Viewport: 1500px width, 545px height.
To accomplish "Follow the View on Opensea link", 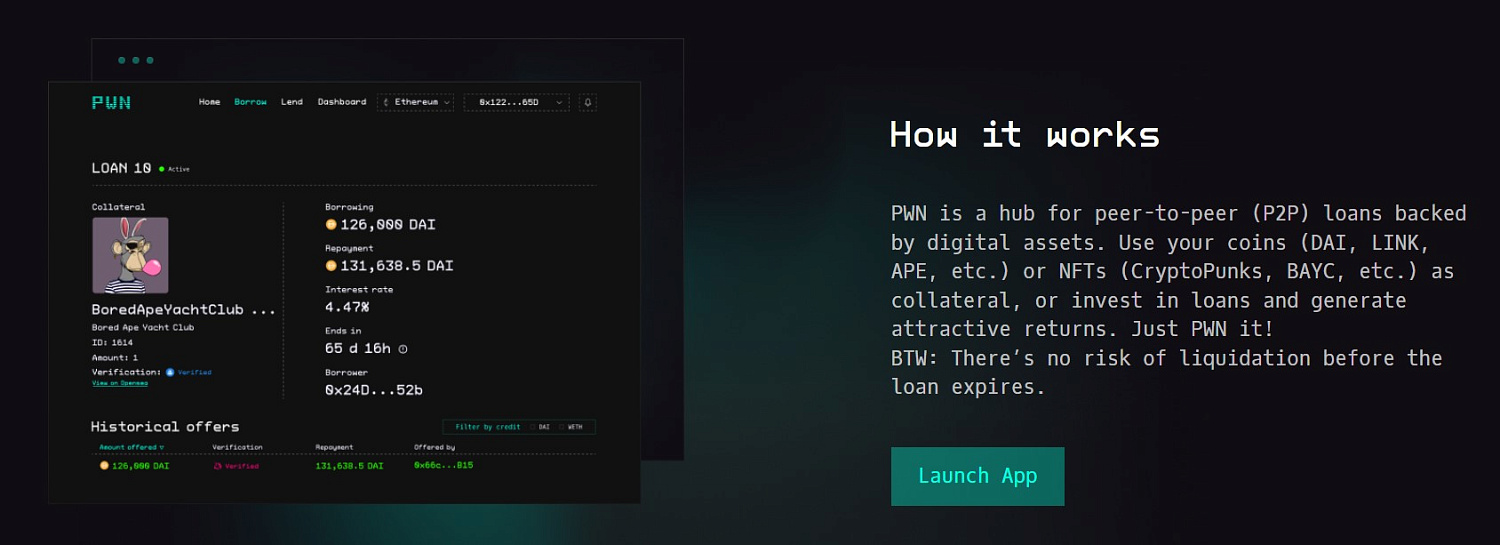I will 120,383.
